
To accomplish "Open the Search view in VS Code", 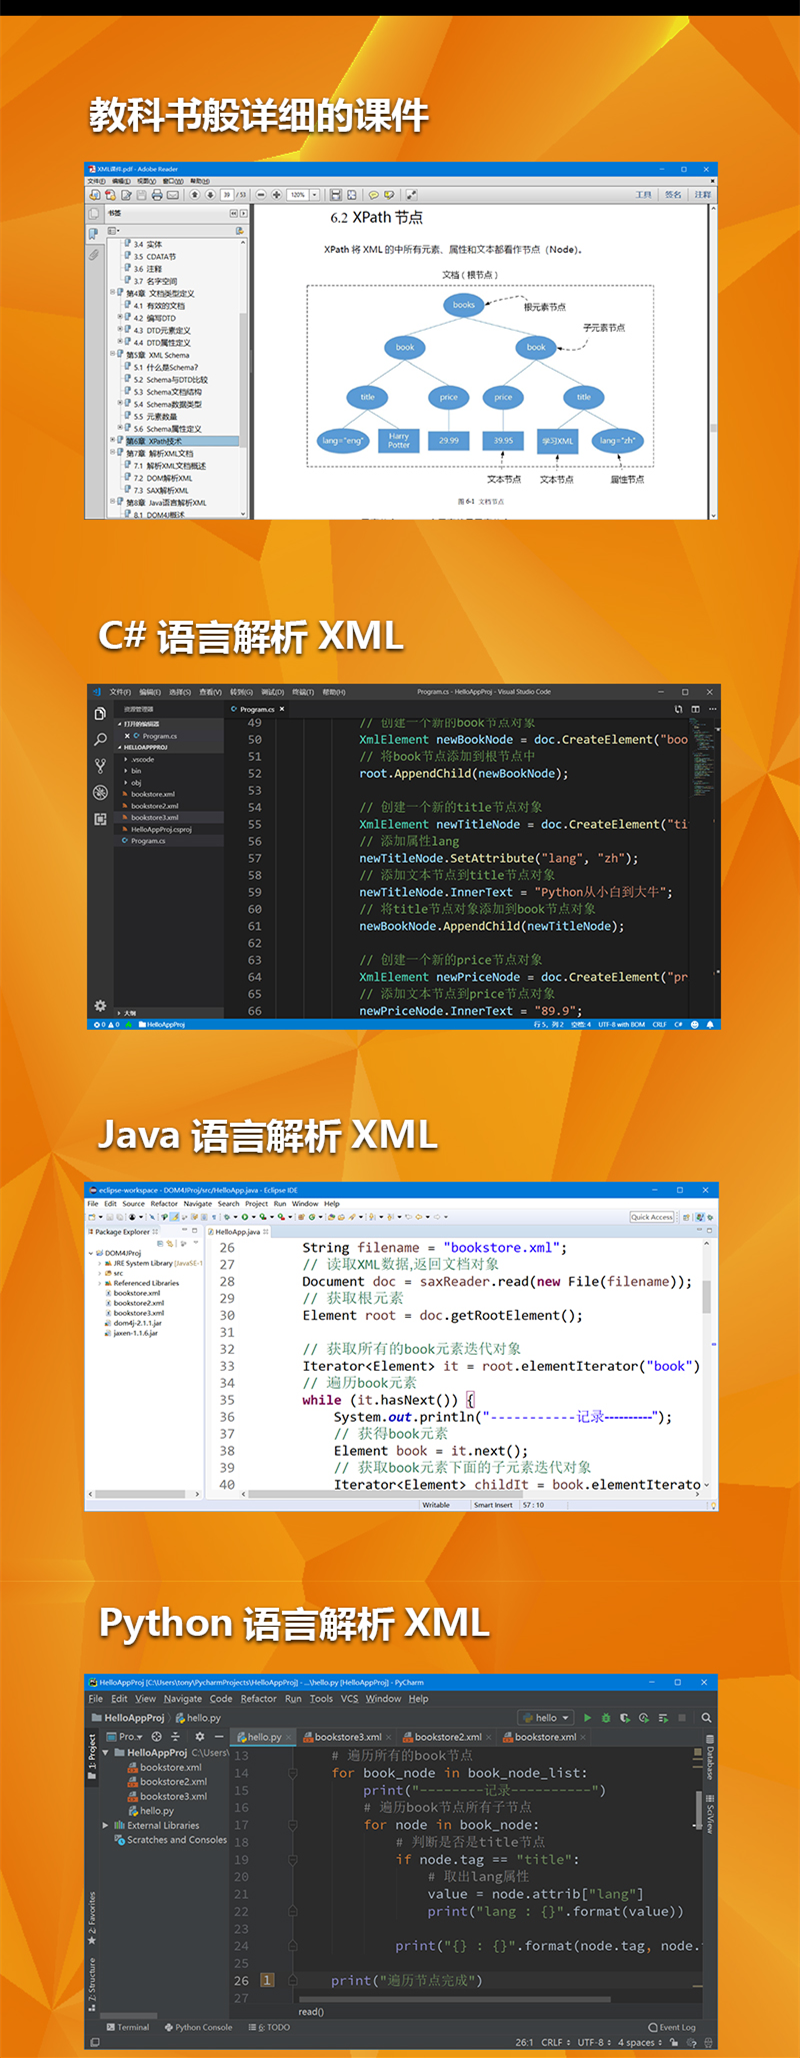I will tap(100, 740).
